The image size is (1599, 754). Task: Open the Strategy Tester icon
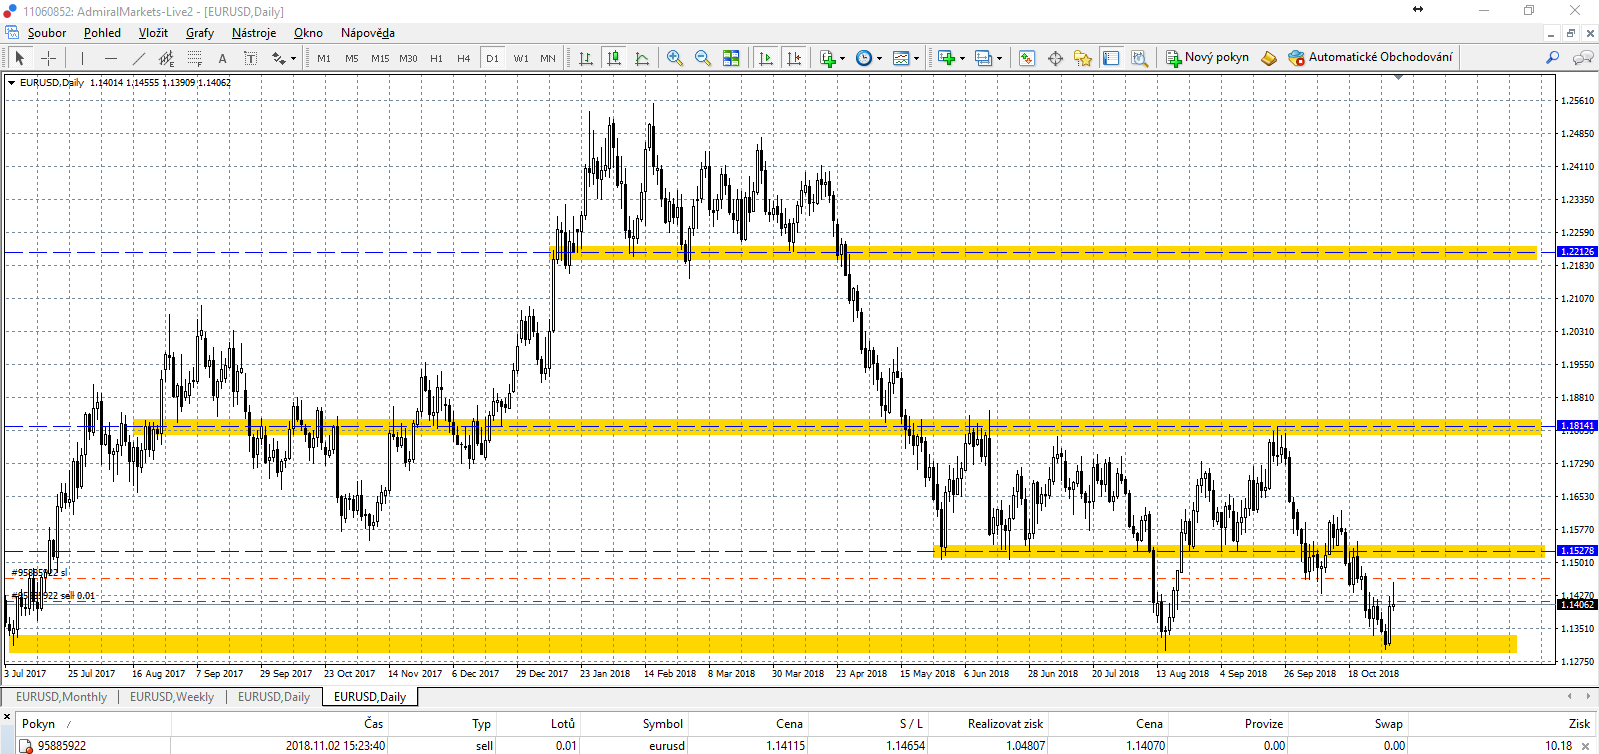1139,58
